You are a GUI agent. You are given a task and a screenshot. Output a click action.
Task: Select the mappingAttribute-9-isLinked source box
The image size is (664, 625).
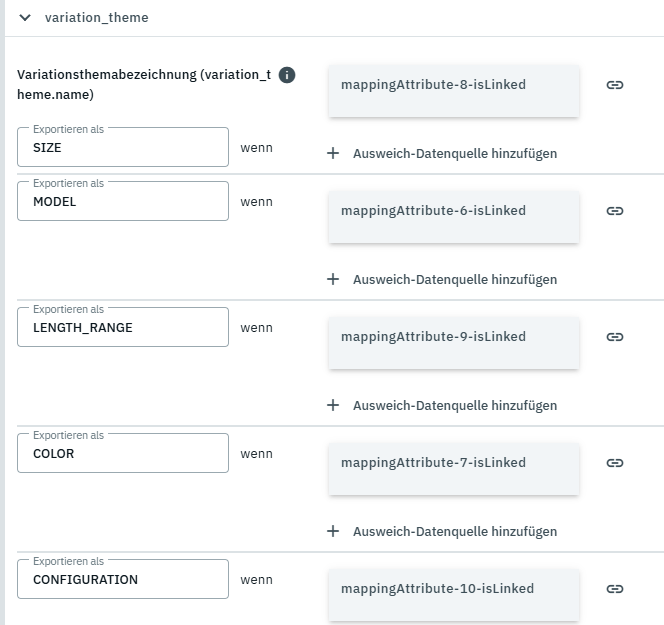(453, 342)
